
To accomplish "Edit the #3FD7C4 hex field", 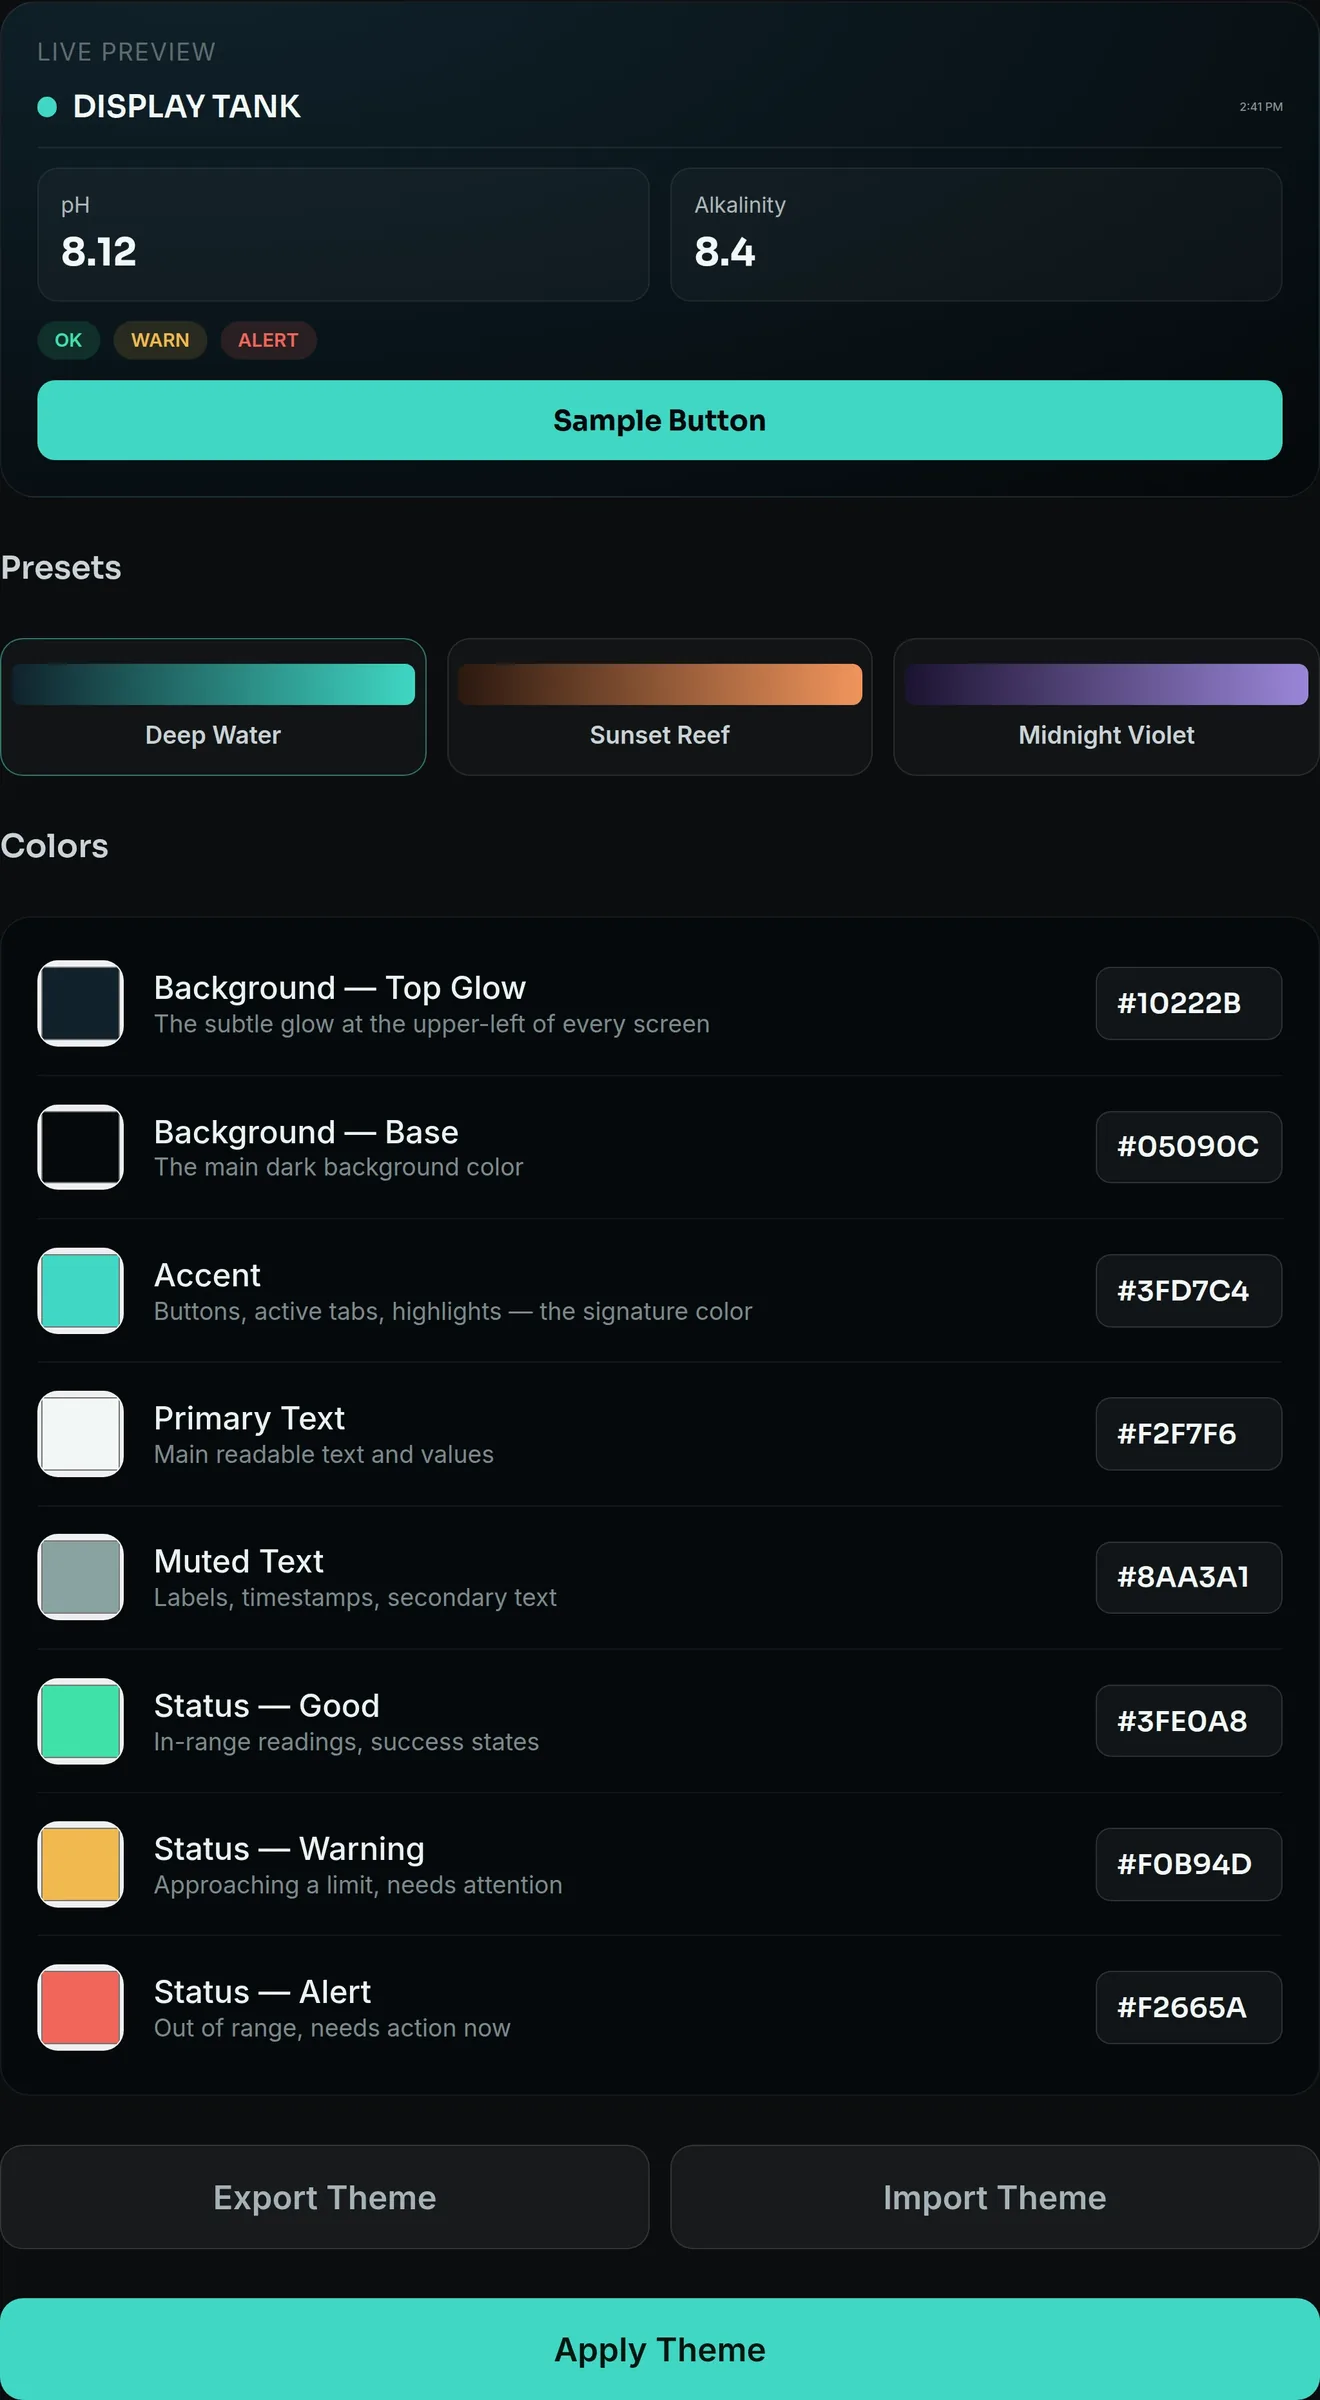I will coord(1189,1291).
